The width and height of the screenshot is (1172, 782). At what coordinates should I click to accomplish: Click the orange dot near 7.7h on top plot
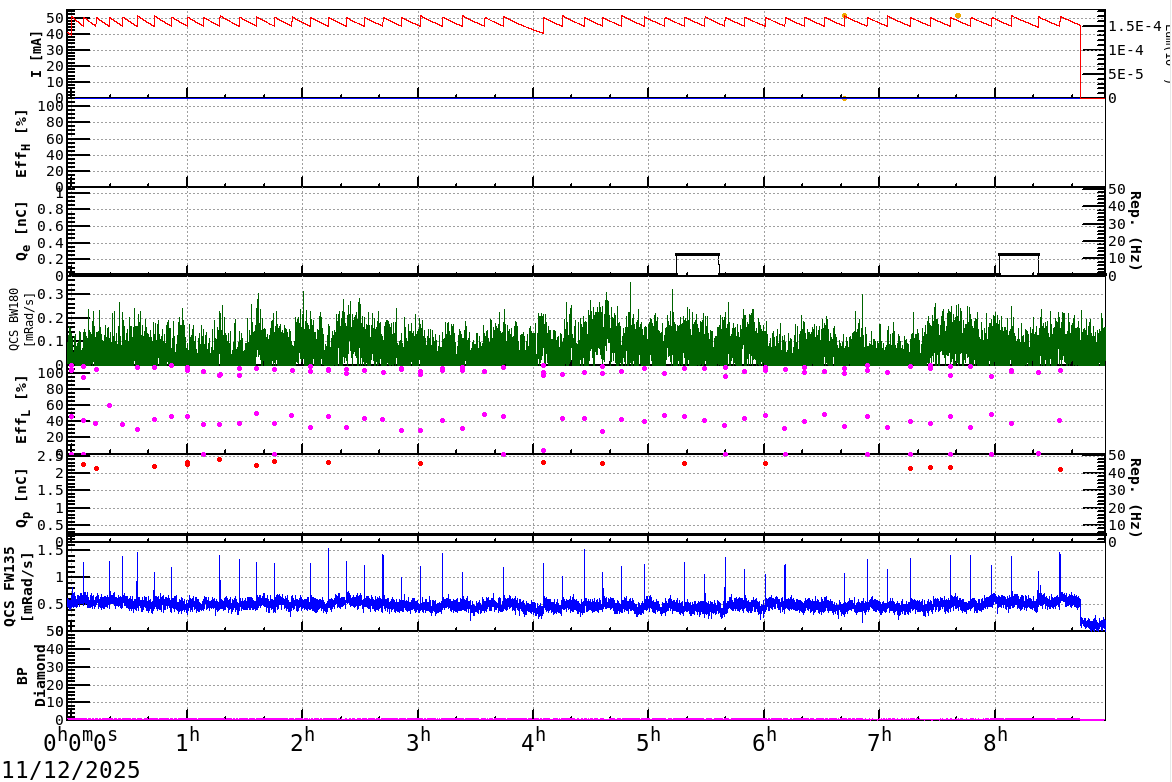pyautogui.click(x=958, y=16)
